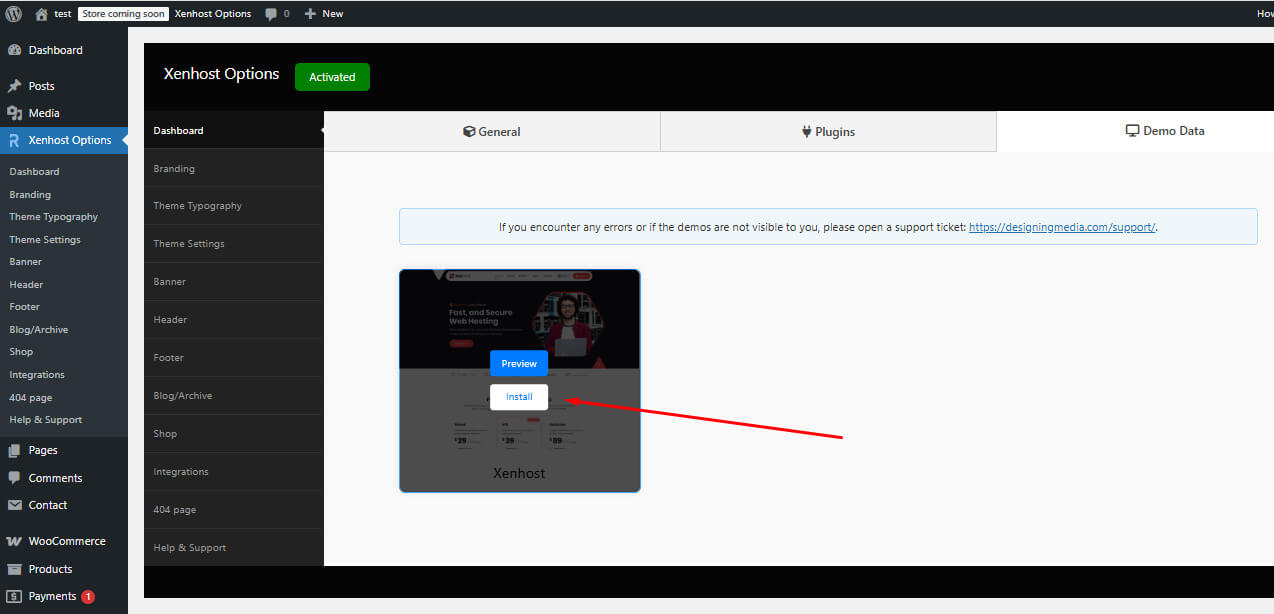
Task: Select Header in the WordPress submenu
Action: pyautogui.click(x=27, y=285)
